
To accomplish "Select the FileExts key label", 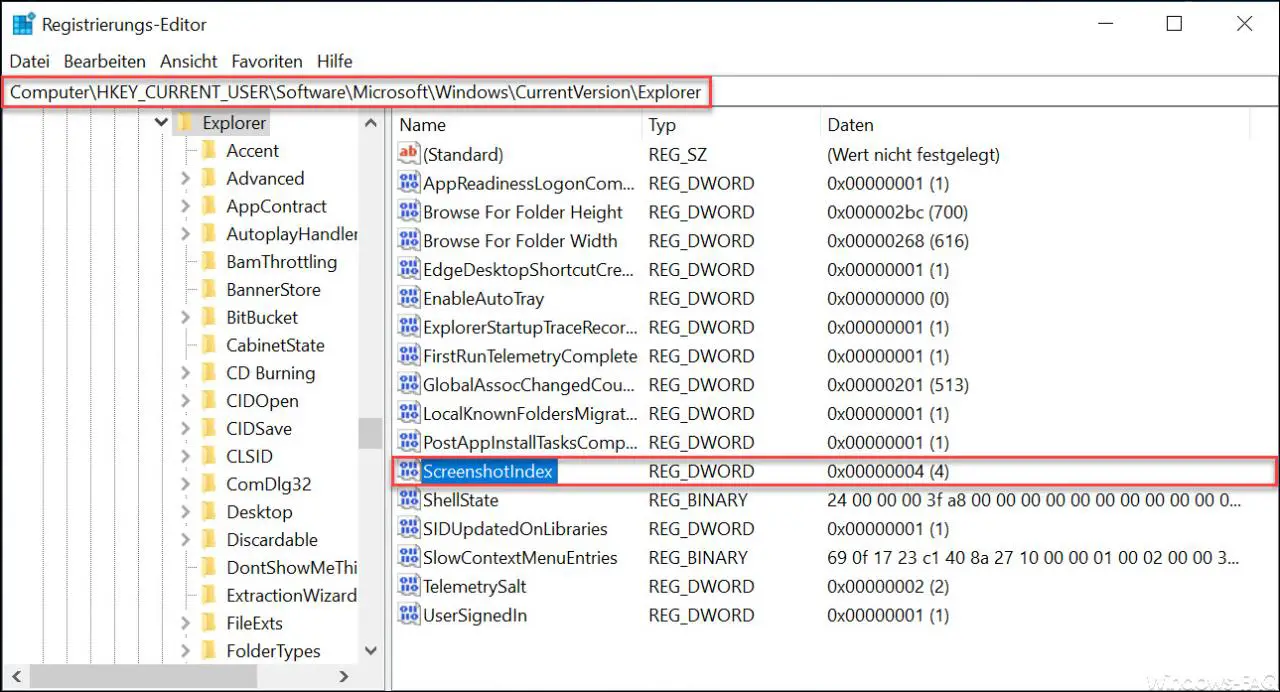I will point(254,623).
